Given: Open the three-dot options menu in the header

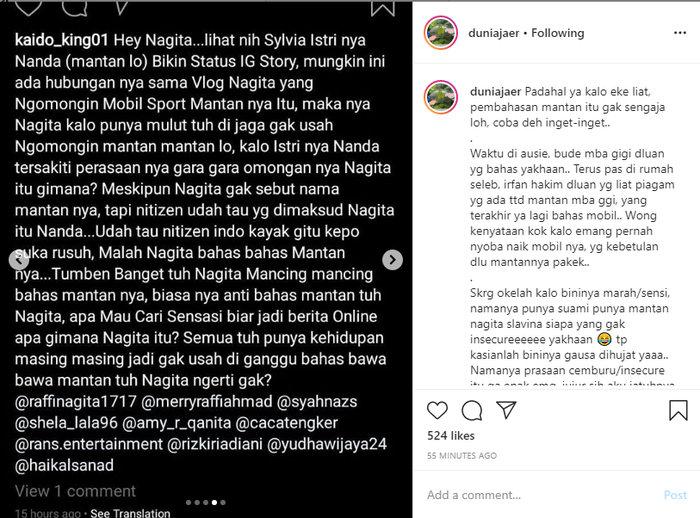Looking at the screenshot, I should pyautogui.click(x=680, y=33).
